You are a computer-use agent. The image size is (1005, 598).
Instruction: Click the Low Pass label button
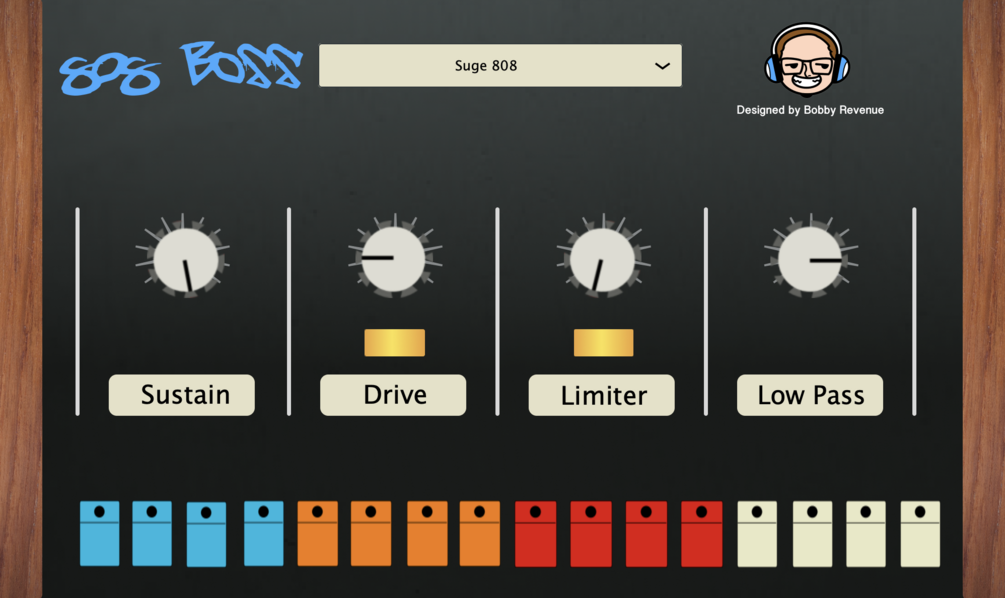[x=810, y=395]
